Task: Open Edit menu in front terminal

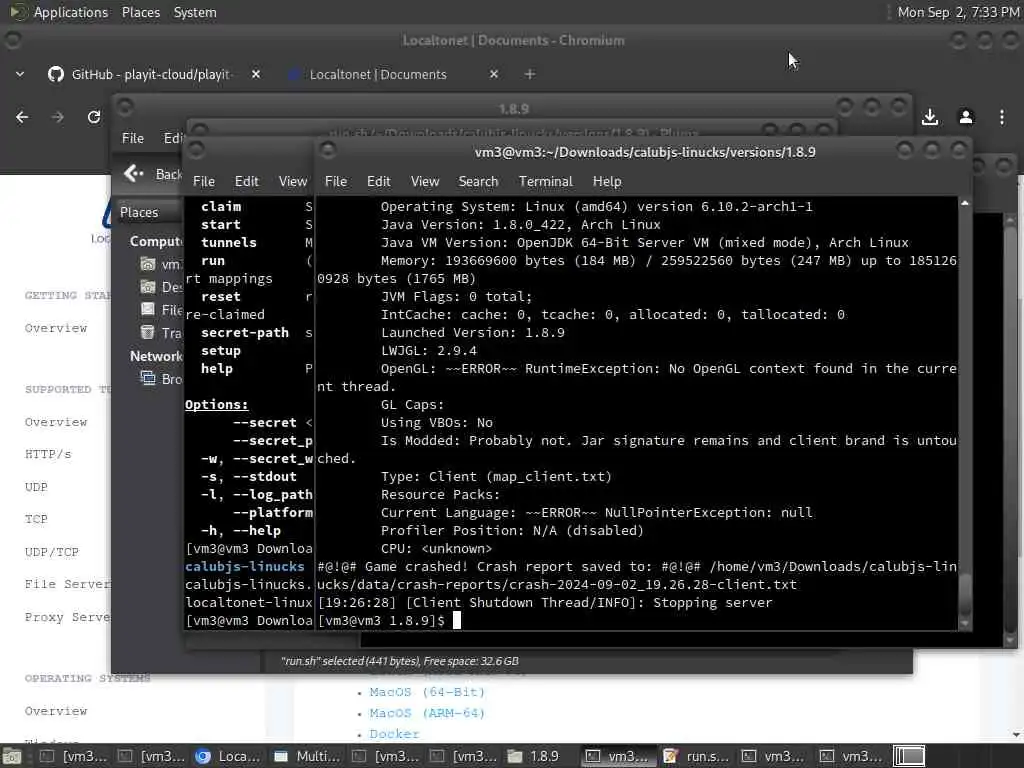Action: [378, 182]
